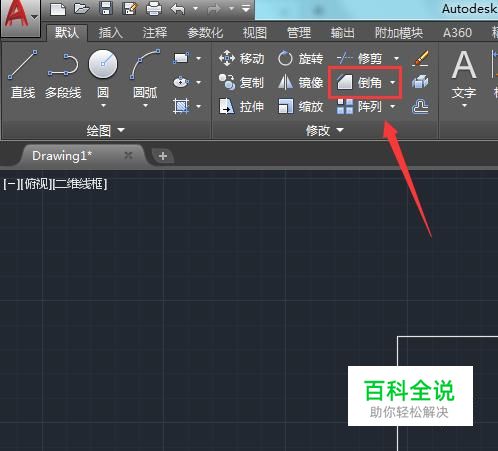Open the 修剪 dropdown arrow
Viewport: 498px width, 451px height.
point(396,59)
